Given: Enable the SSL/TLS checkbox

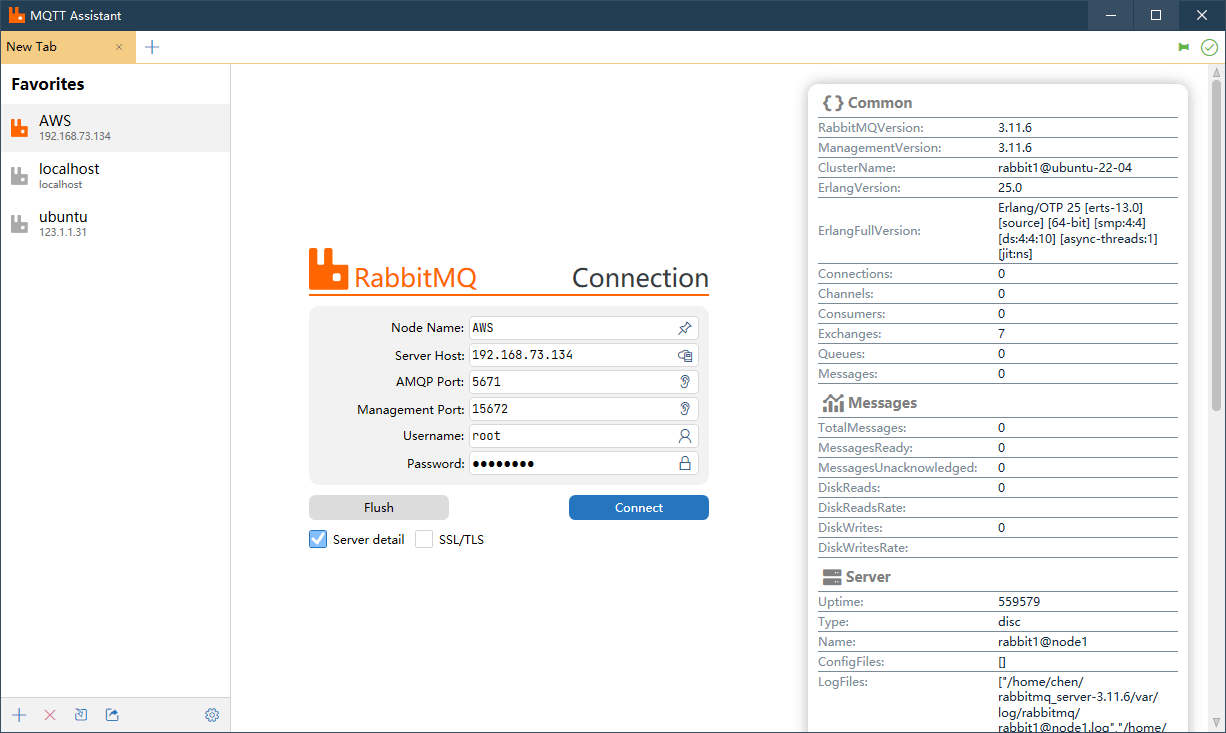Looking at the screenshot, I should click(x=424, y=539).
